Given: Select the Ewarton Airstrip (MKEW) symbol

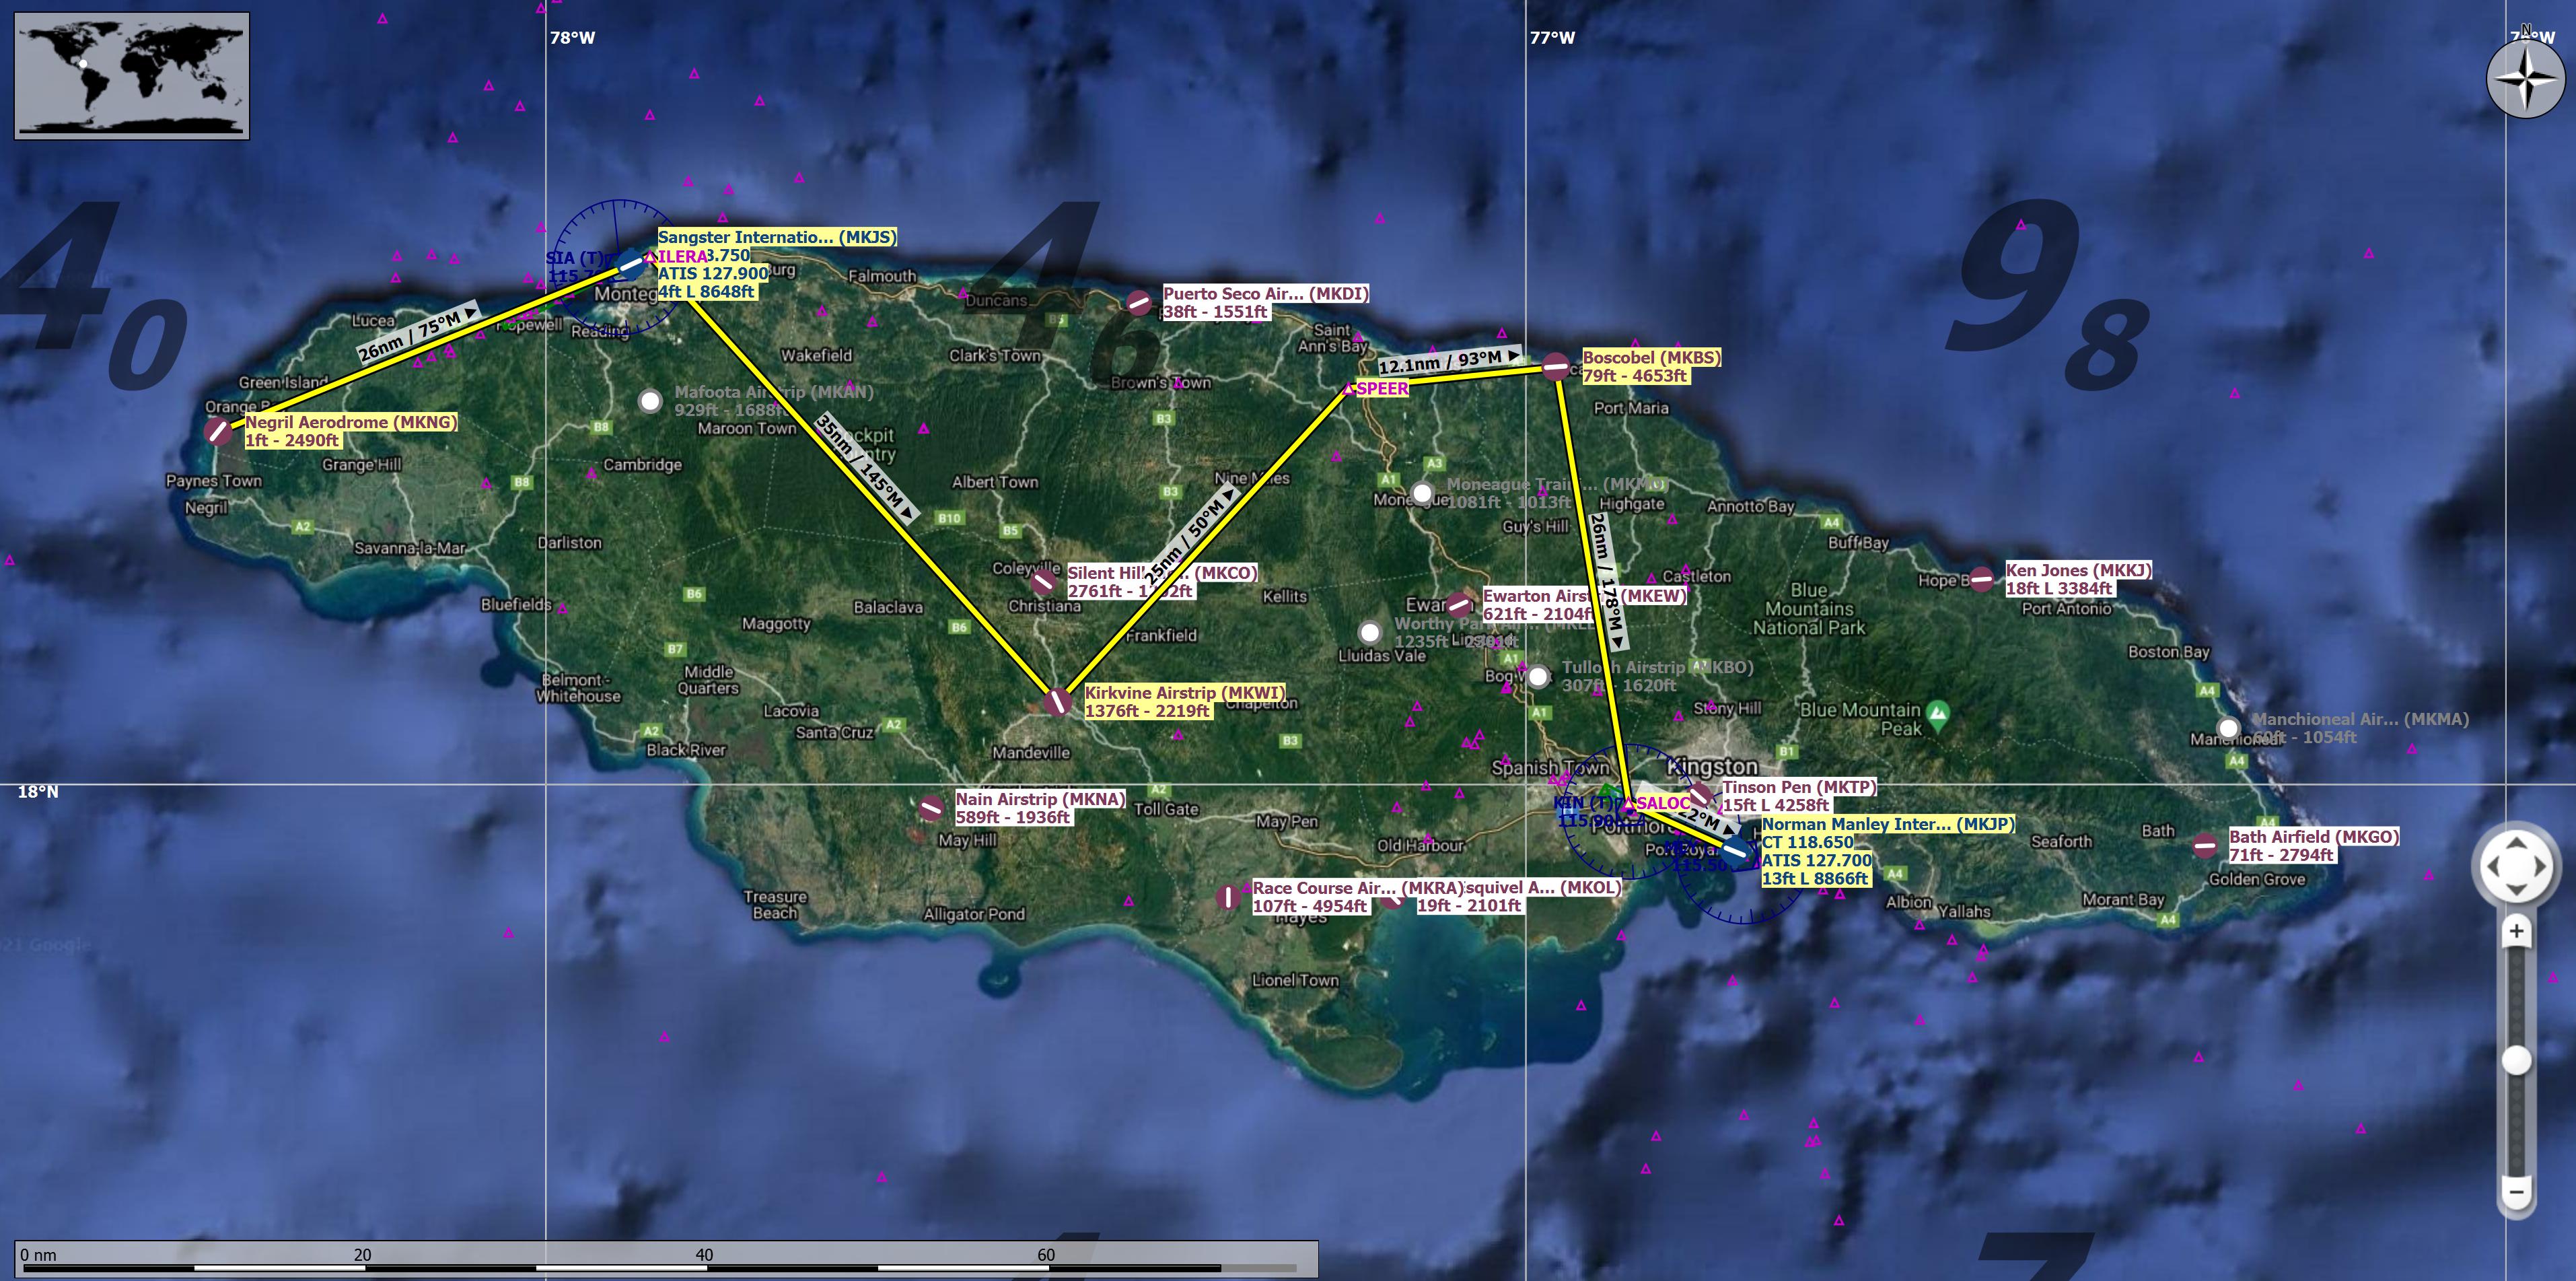Looking at the screenshot, I should 1459,604.
